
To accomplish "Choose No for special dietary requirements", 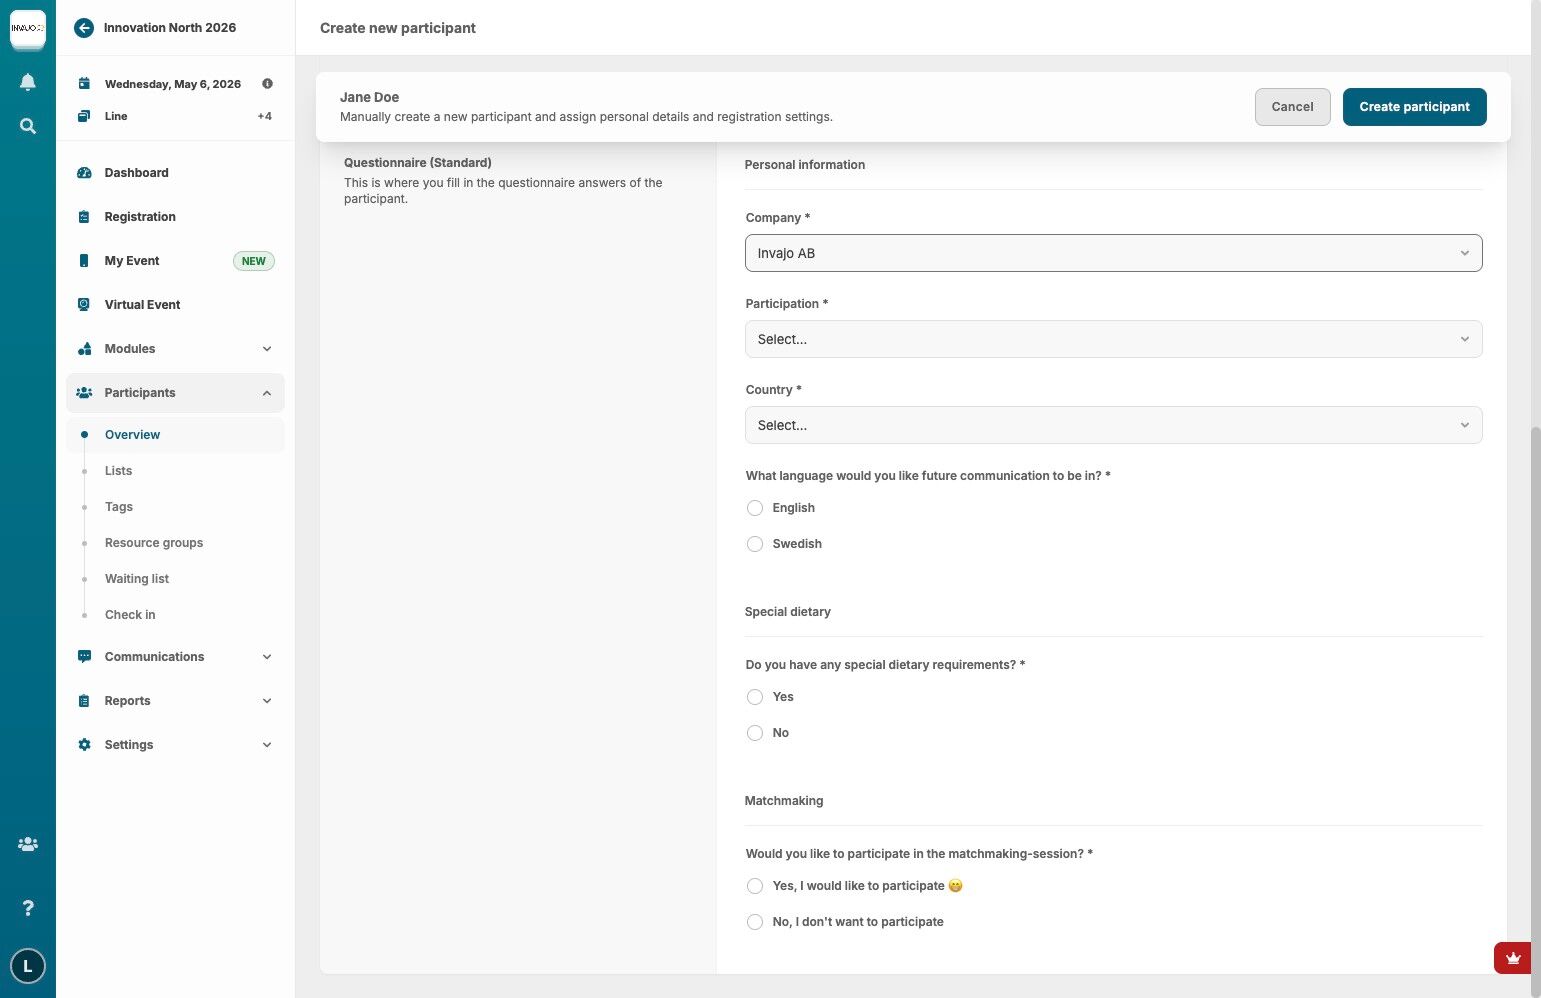I will (x=755, y=733).
